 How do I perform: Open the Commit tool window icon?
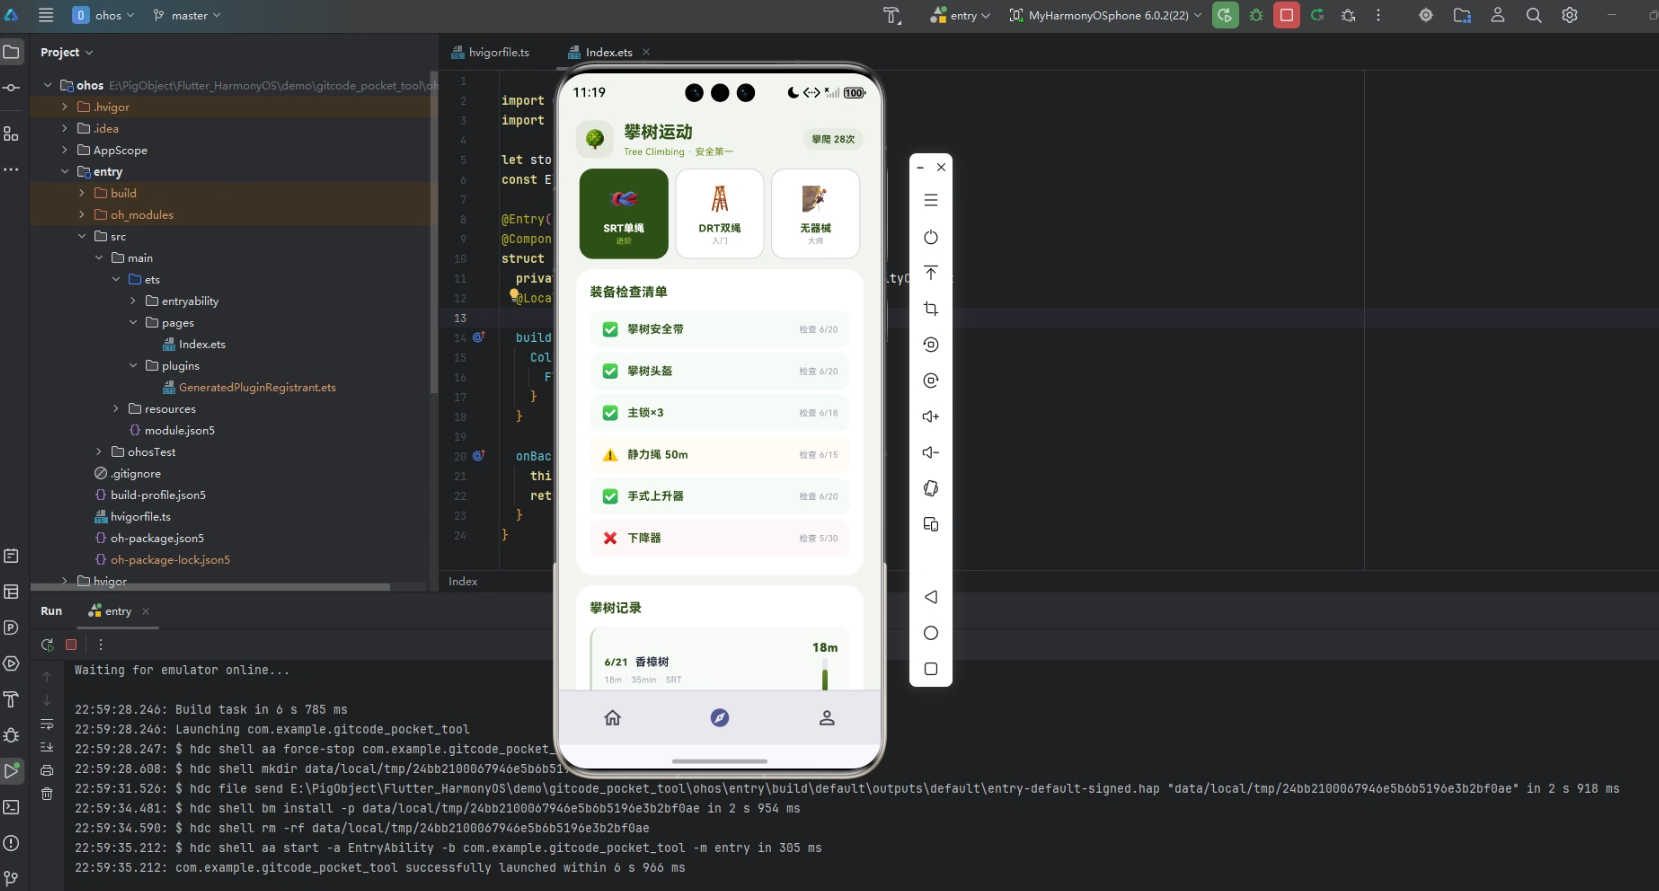point(11,88)
